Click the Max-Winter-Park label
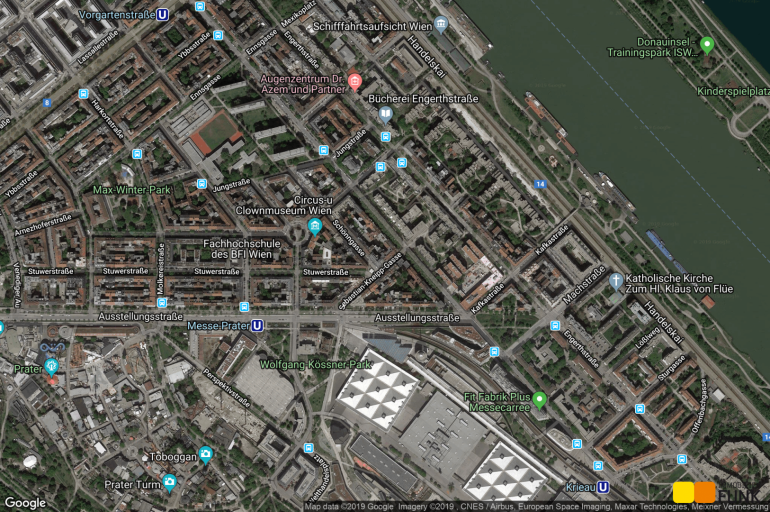 coord(132,189)
